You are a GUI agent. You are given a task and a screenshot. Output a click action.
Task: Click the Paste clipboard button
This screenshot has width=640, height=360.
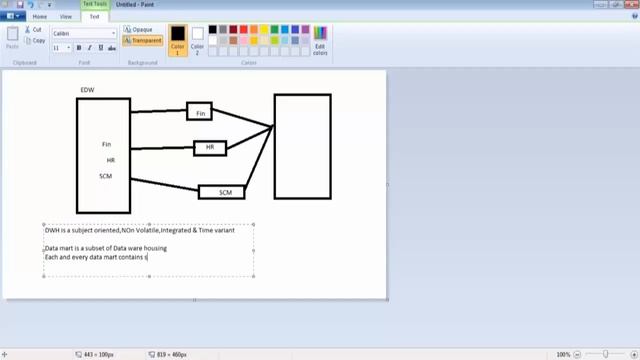point(13,38)
